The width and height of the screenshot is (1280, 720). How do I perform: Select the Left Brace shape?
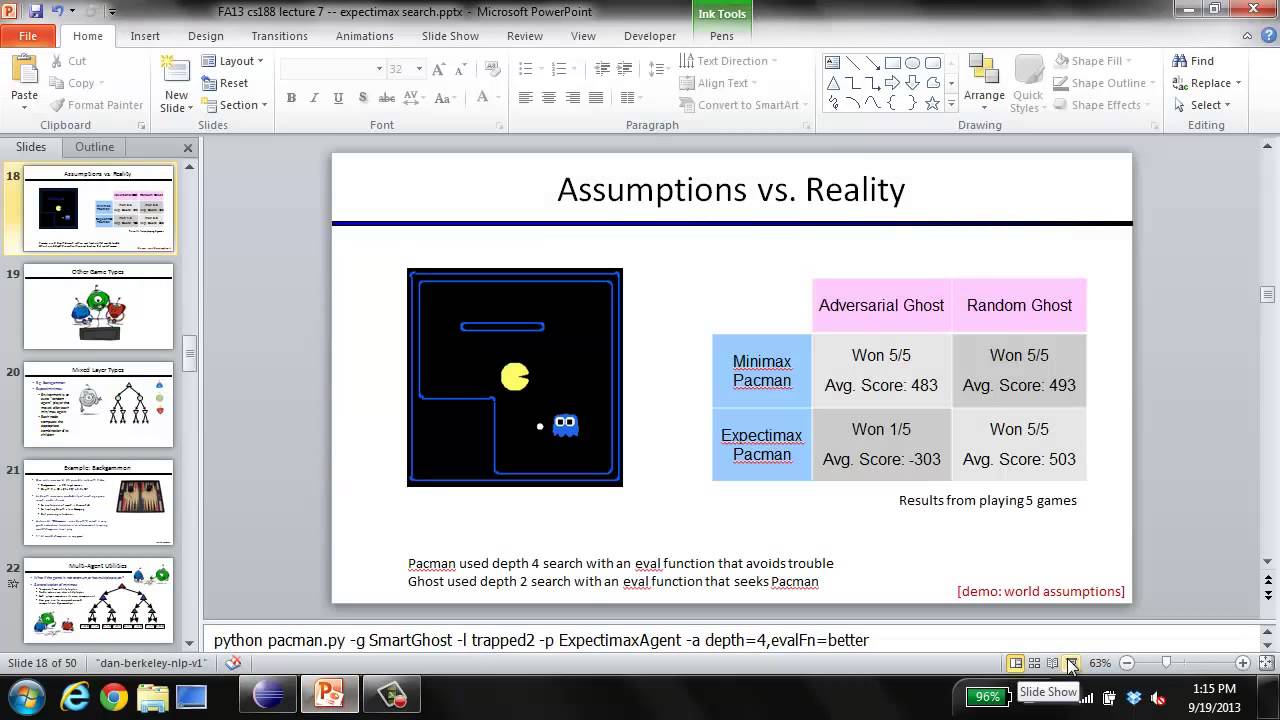tap(893, 103)
